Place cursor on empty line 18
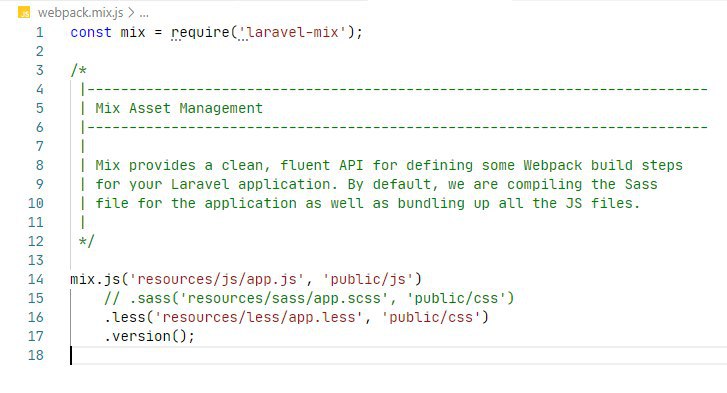The width and height of the screenshot is (727, 393). 399,355
